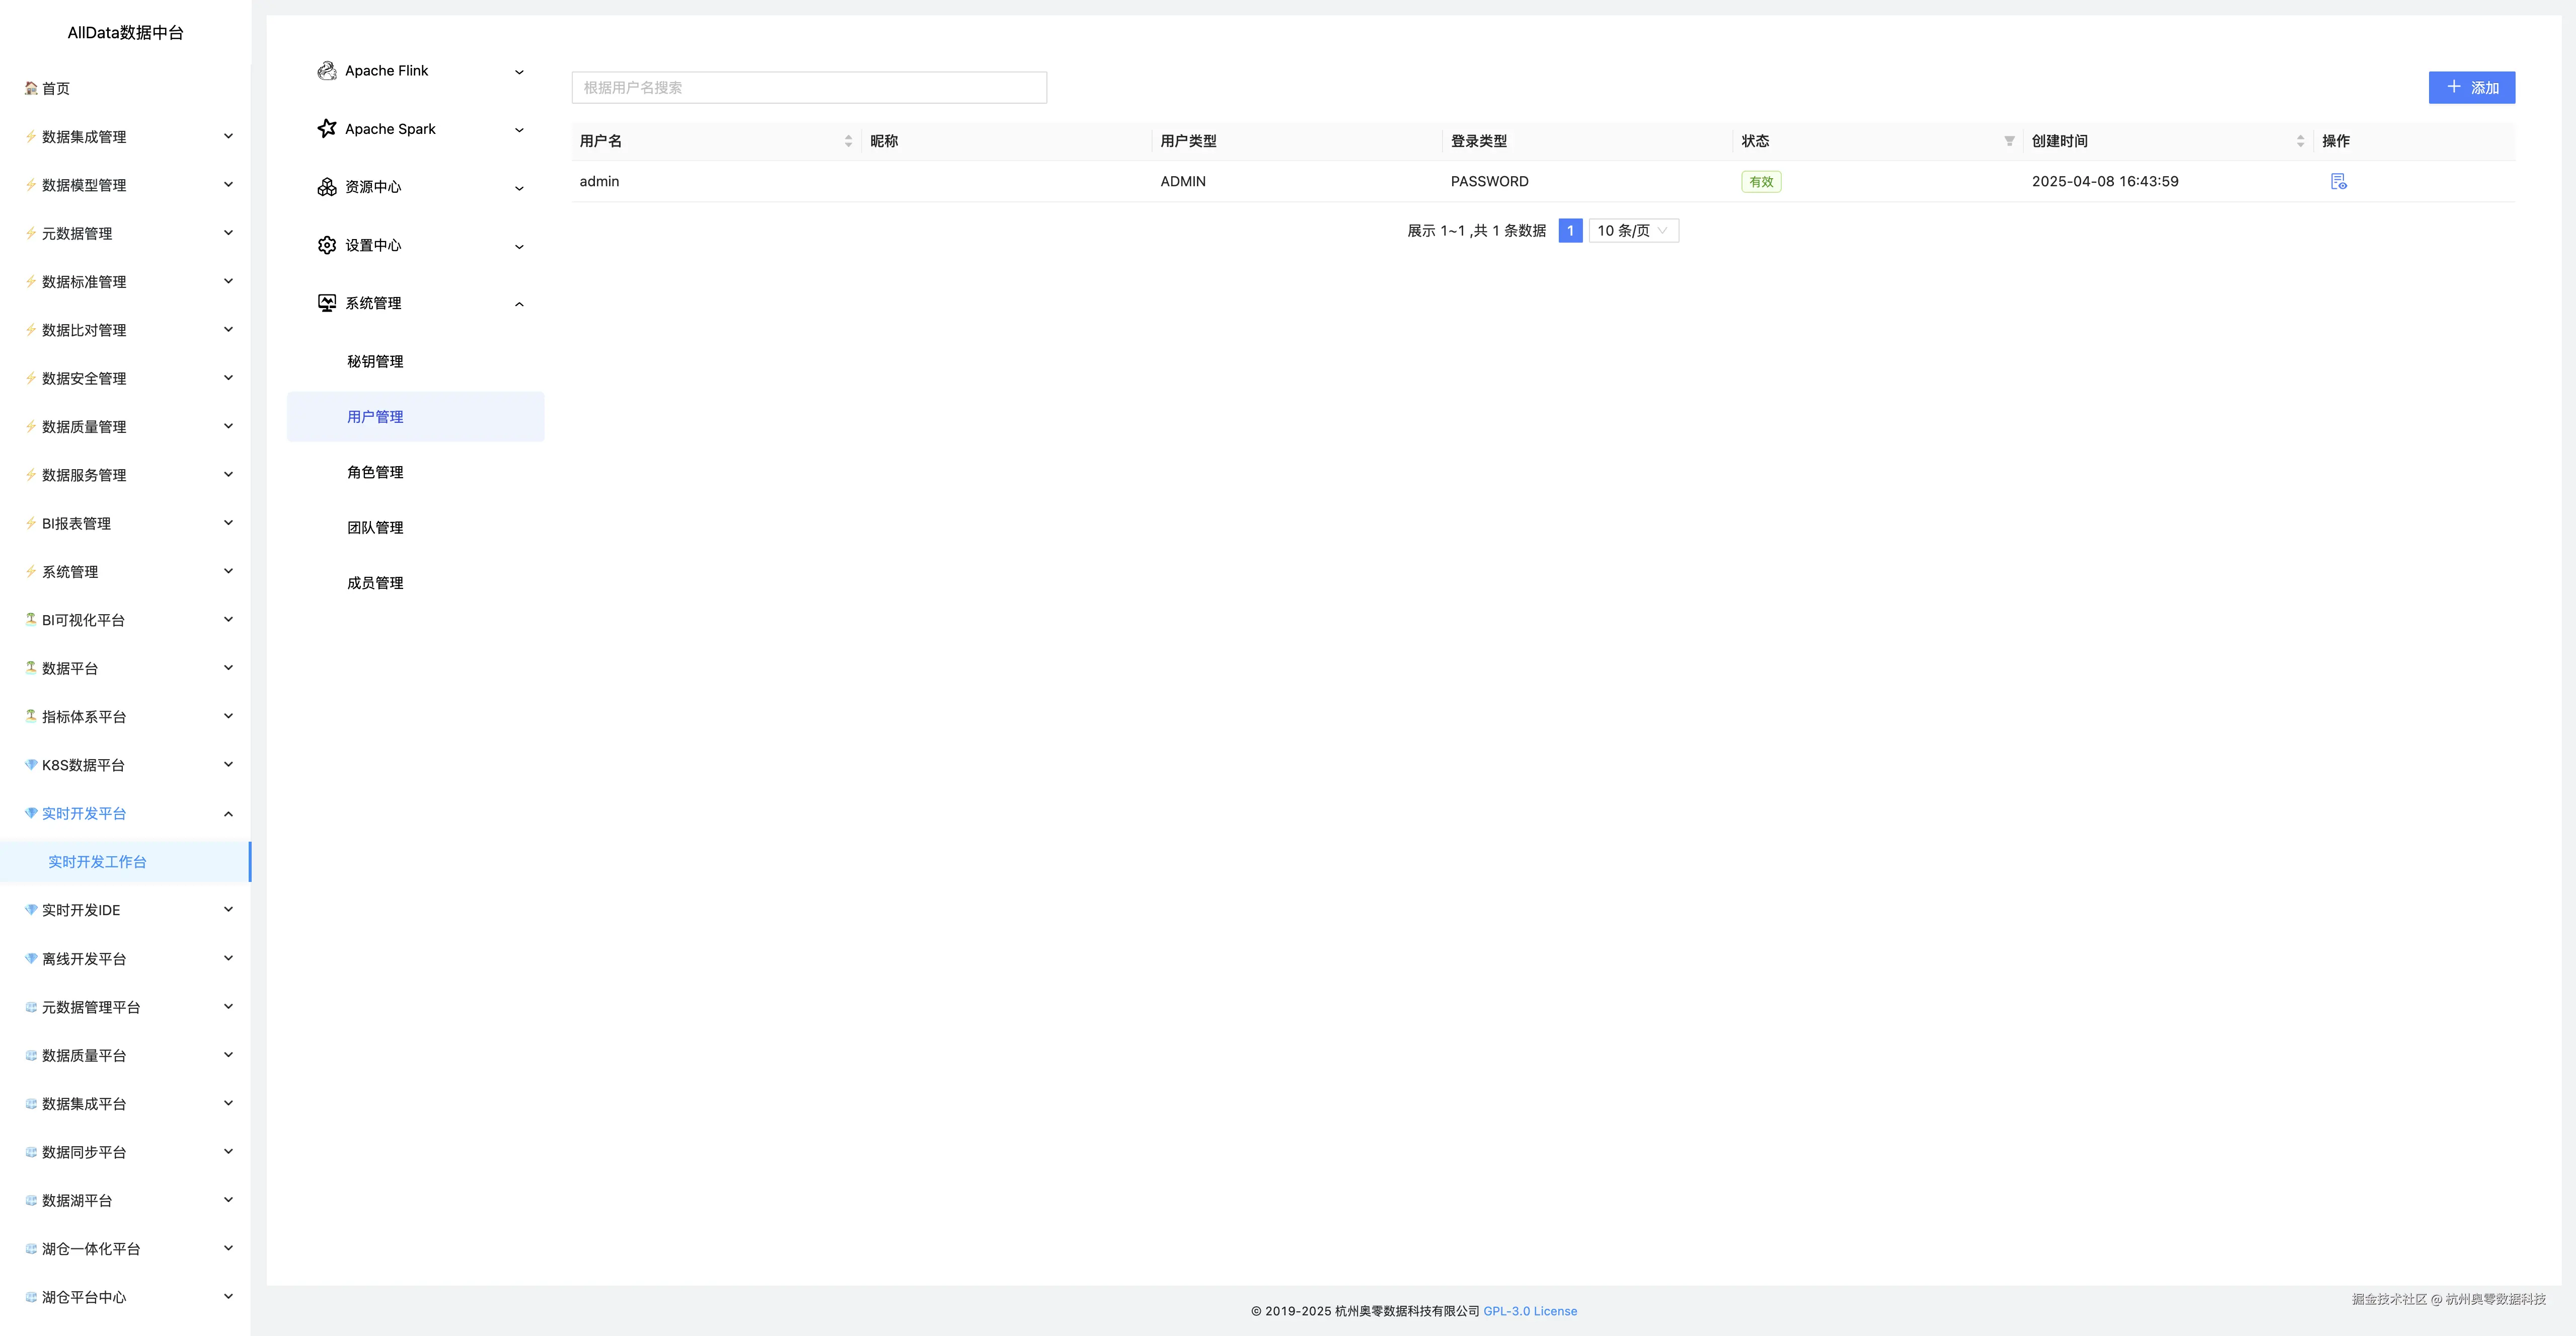This screenshot has width=2576, height=1336.
Task: Collapse the 实时开发平台 sidebar section
Action: point(228,814)
